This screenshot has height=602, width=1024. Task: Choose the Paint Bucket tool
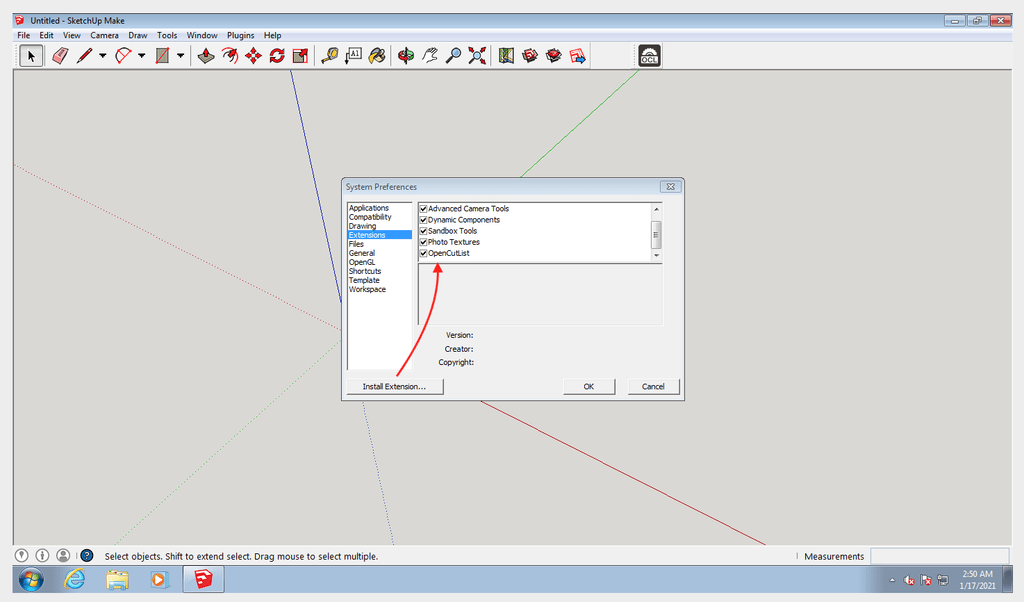tap(377, 56)
